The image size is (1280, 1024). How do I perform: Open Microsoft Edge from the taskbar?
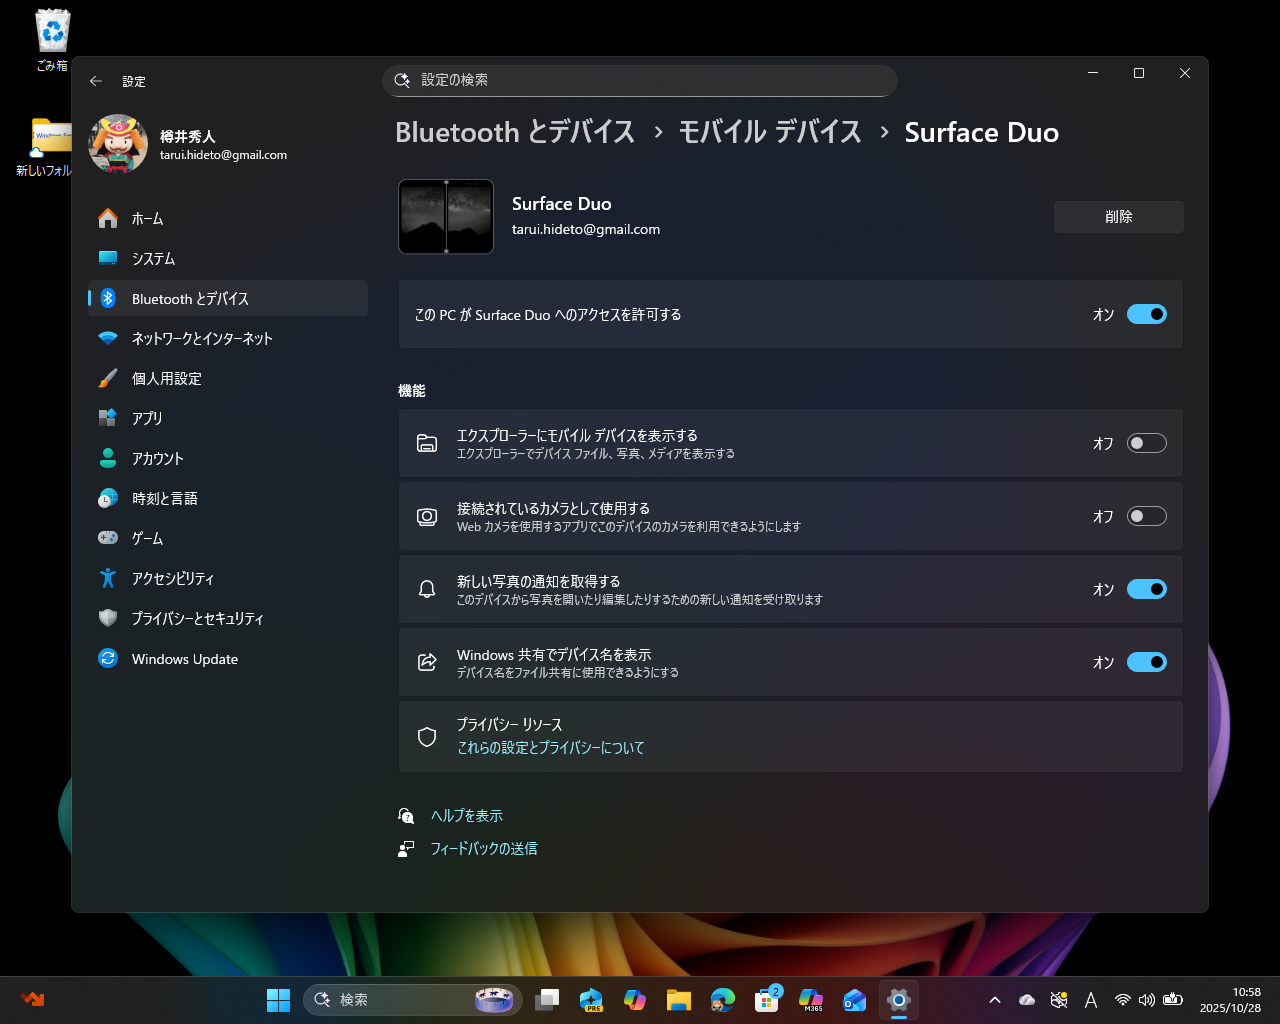pos(723,1000)
